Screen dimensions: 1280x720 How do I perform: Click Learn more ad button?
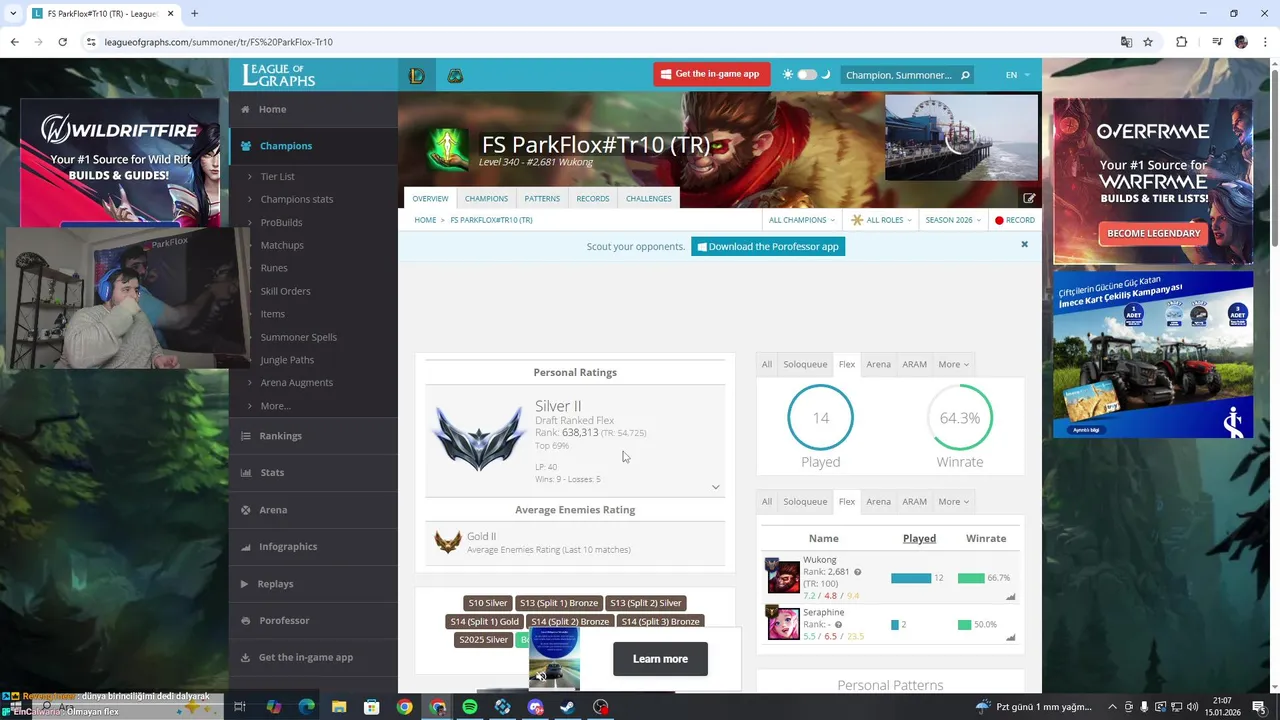pyautogui.click(x=660, y=659)
